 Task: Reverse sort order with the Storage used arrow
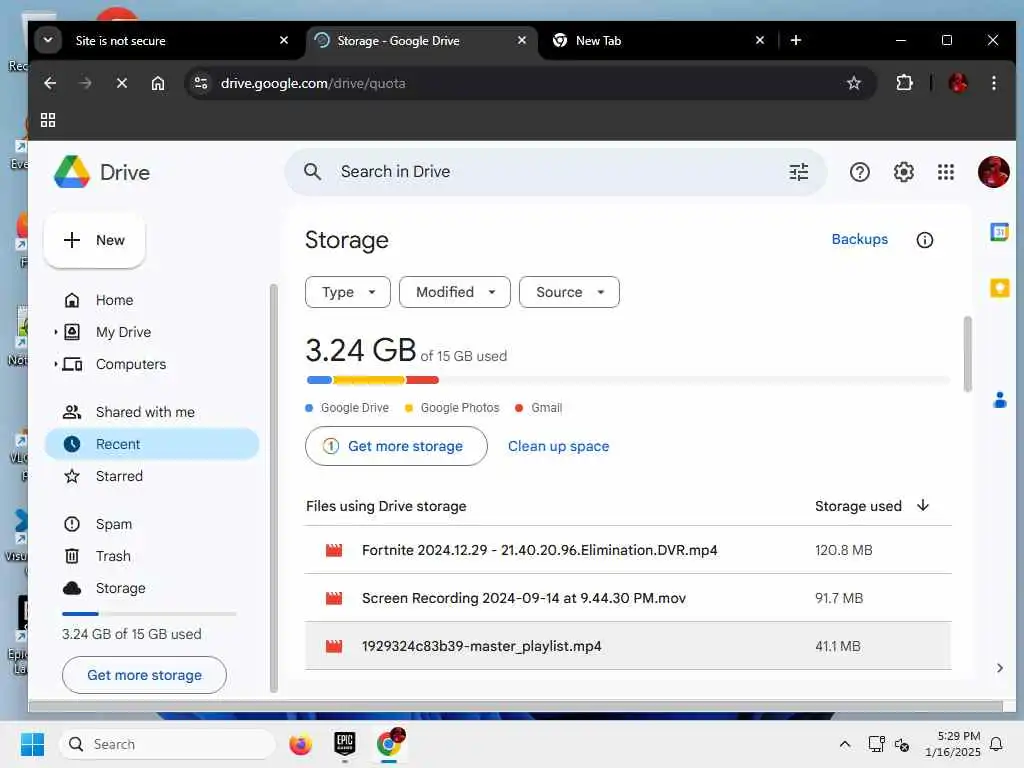[x=922, y=505]
